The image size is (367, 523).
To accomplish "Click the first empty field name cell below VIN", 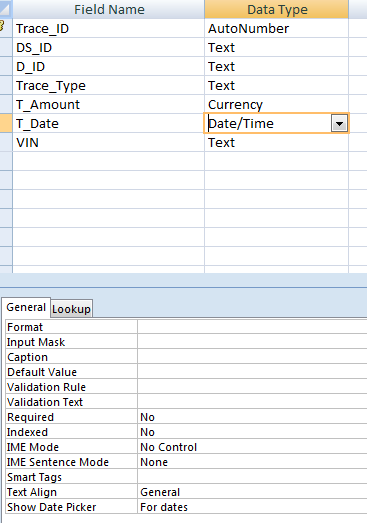I will 109,161.
